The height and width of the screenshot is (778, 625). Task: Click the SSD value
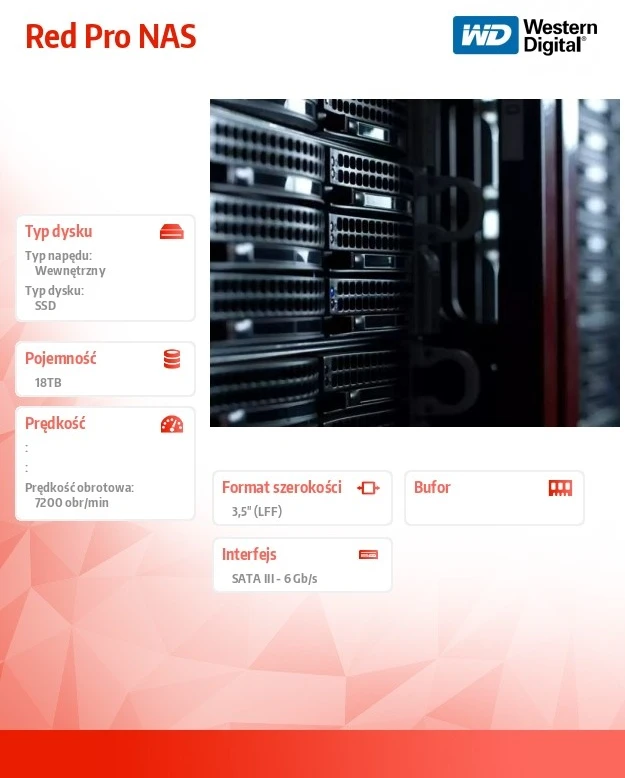(x=45, y=305)
